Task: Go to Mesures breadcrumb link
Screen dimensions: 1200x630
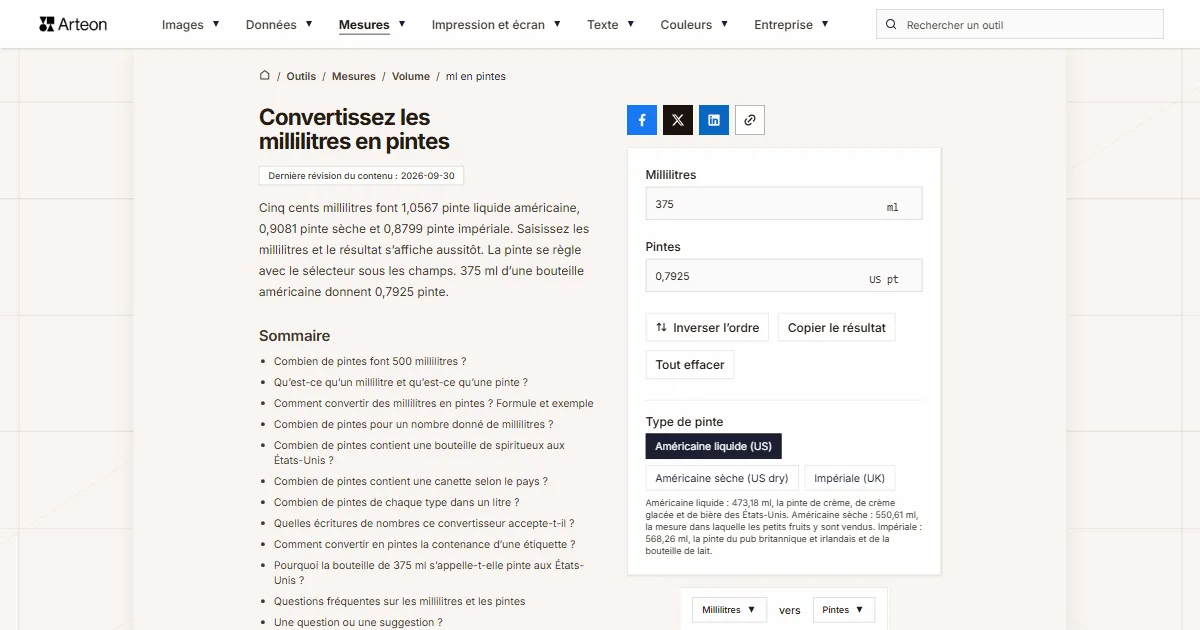Action: tap(354, 76)
